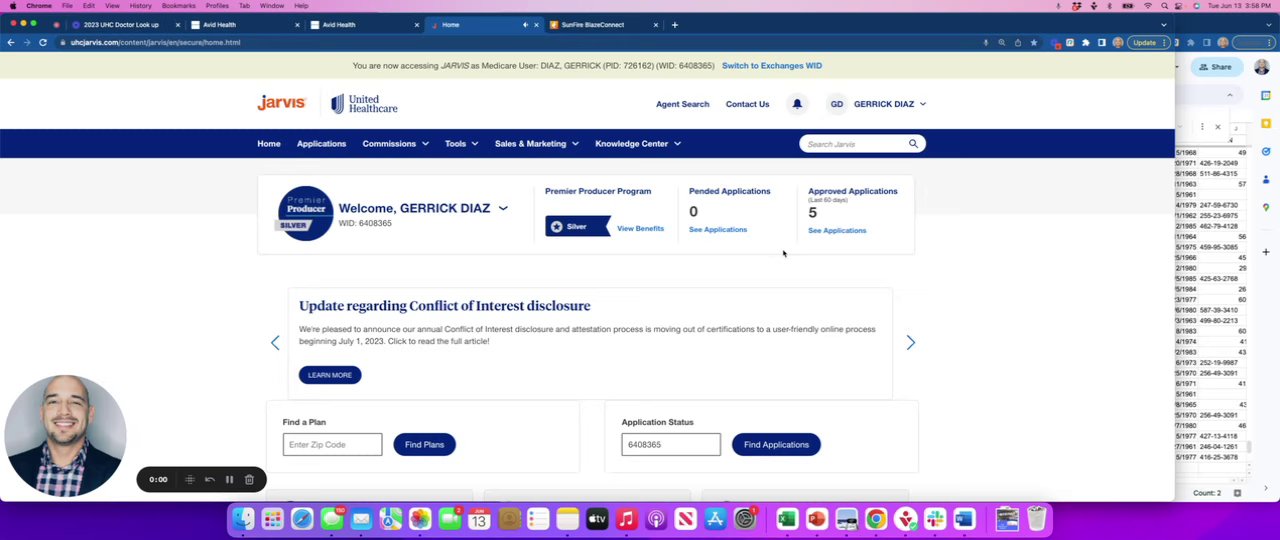Screen dimensions: 1280x540
Task: Click the Jarvis logo
Action: coord(281,103)
